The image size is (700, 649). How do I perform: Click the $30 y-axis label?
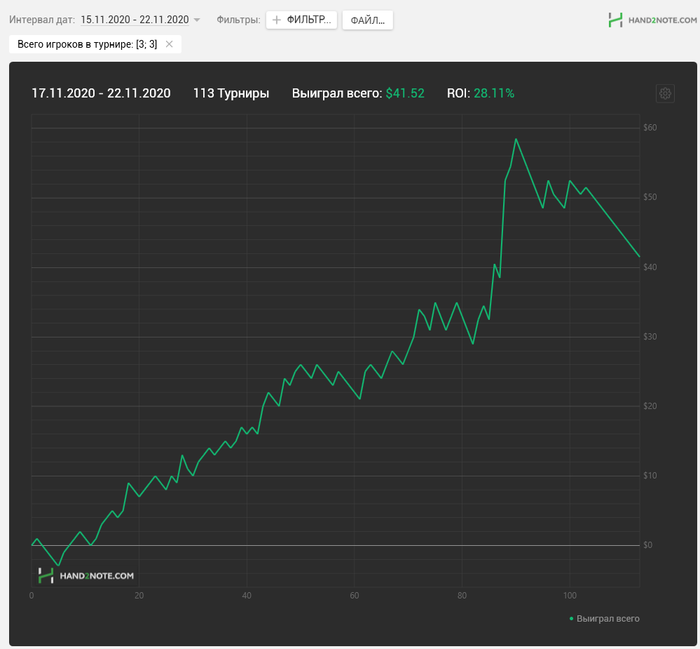[x=650, y=337]
